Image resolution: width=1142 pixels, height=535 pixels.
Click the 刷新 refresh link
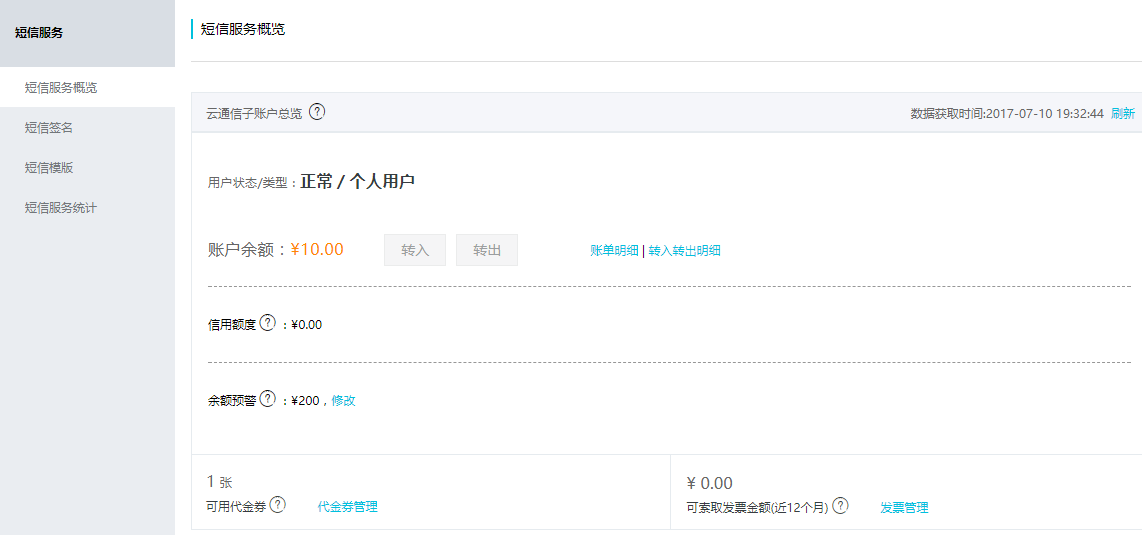click(x=1122, y=114)
